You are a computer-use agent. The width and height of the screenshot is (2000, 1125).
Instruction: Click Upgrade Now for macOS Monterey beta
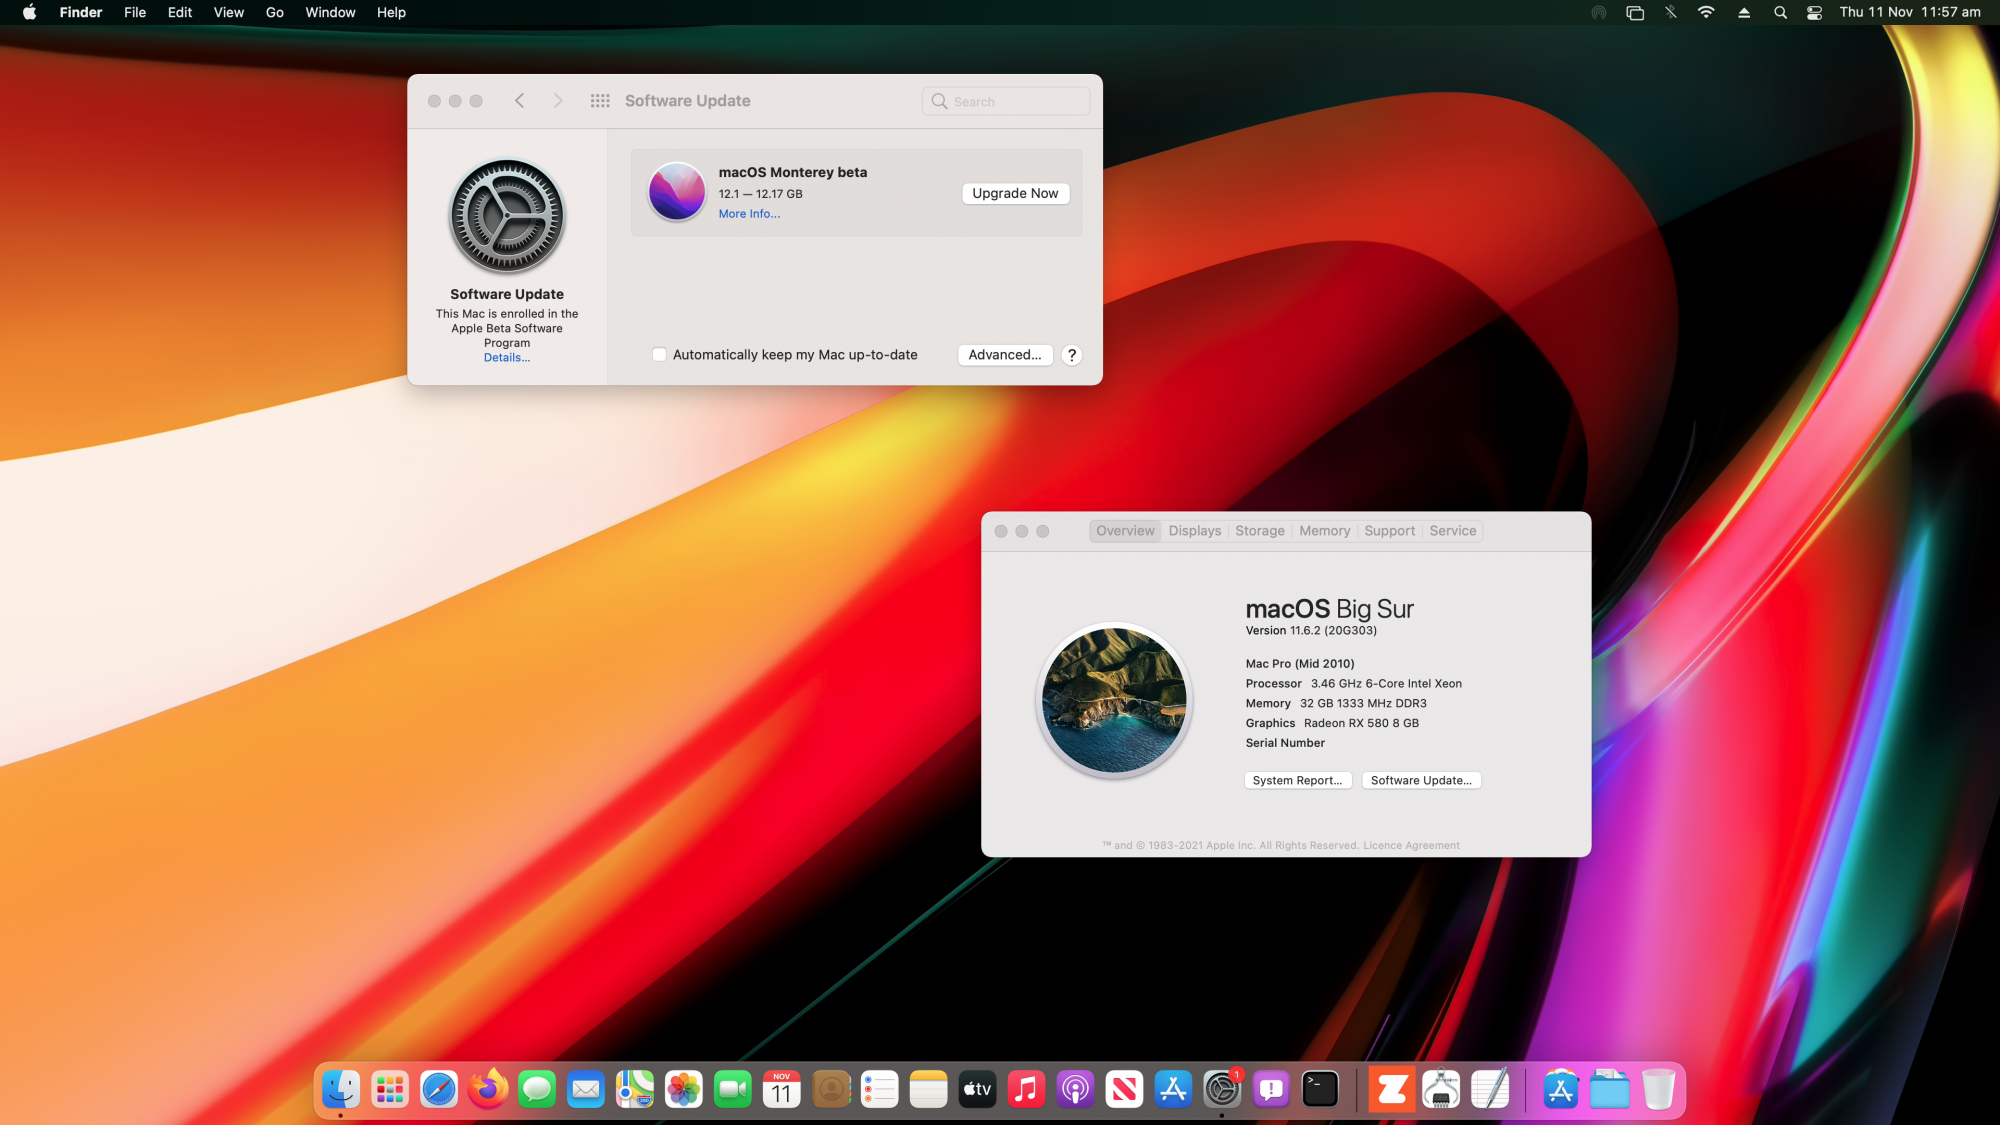click(x=1015, y=192)
